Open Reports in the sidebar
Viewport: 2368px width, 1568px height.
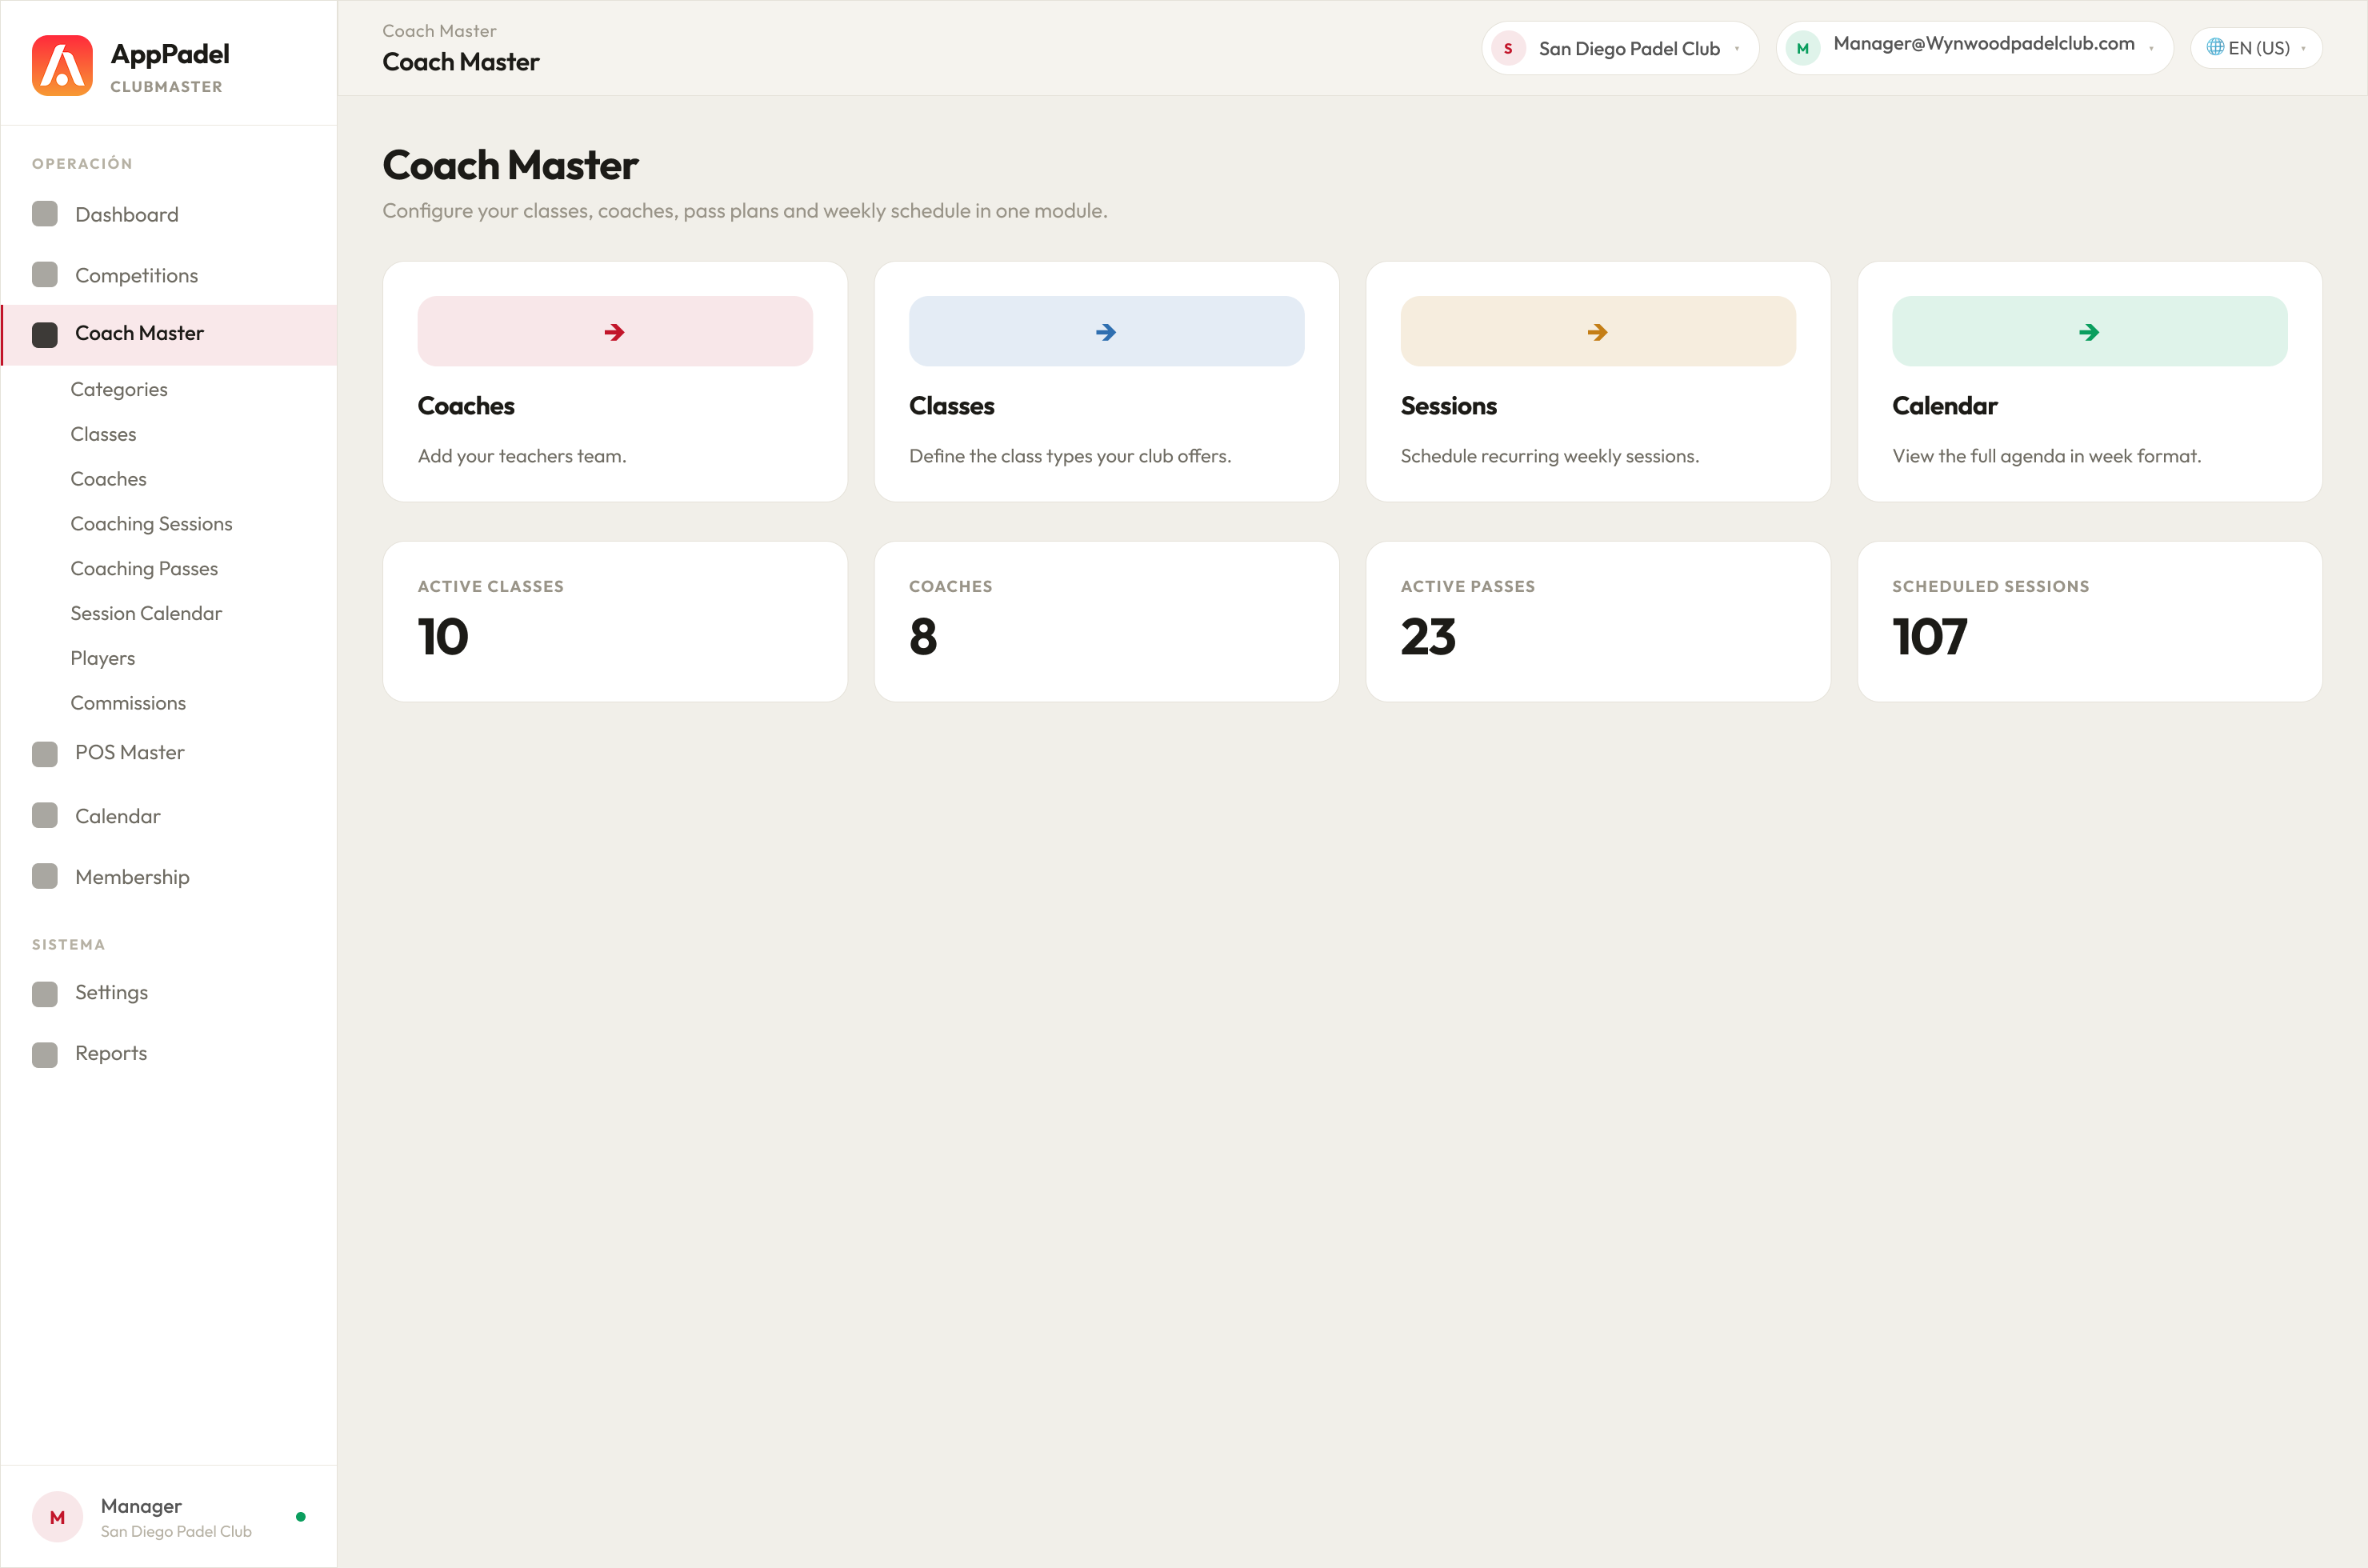pyautogui.click(x=169, y=1054)
